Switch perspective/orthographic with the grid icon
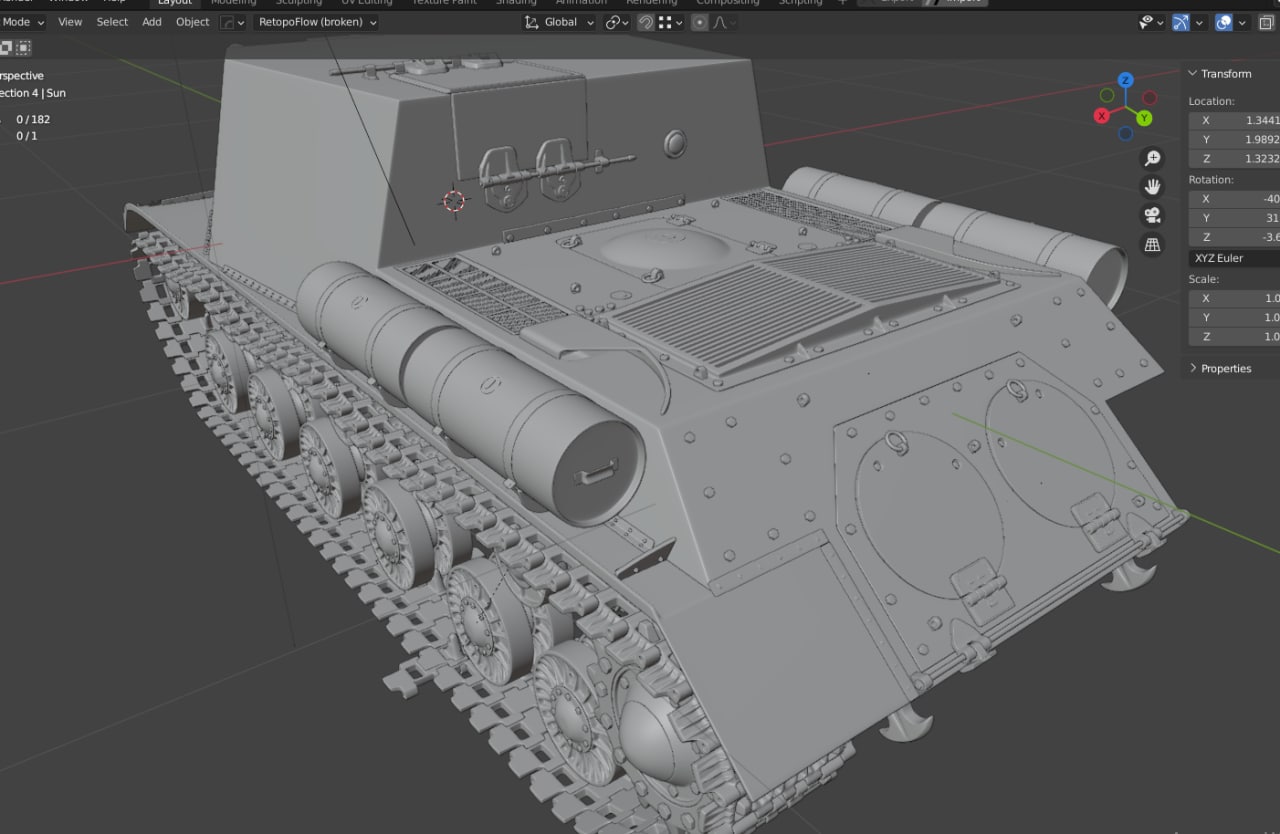This screenshot has height=834, width=1280. 1152,245
